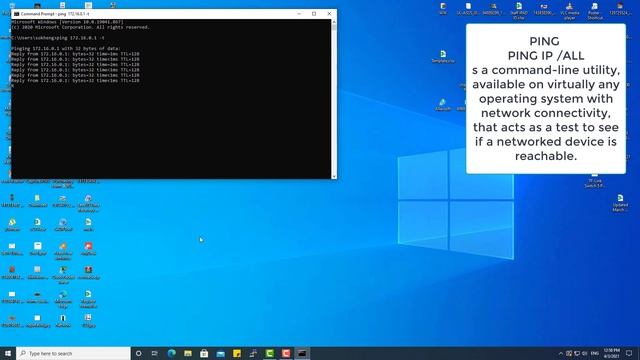This screenshot has width=640, height=360.
Task: Click the Type here to search box
Action: tap(73, 353)
